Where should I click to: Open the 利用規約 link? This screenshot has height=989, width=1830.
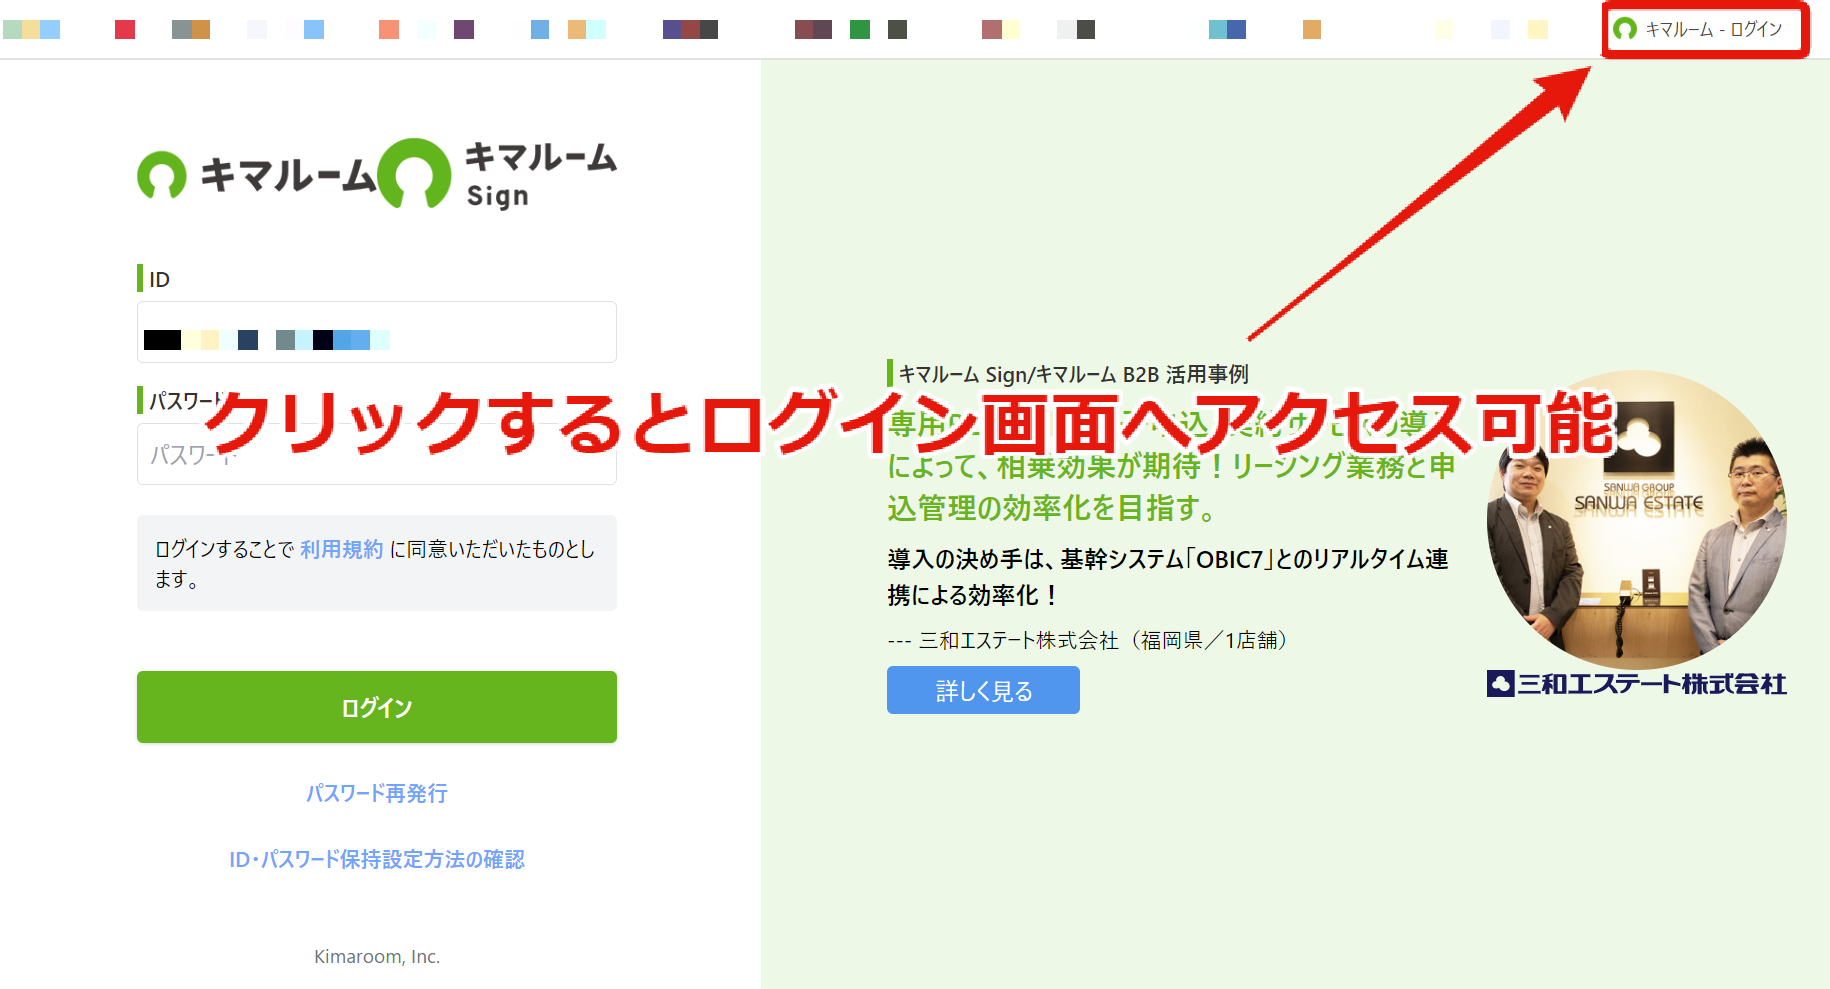(x=342, y=549)
